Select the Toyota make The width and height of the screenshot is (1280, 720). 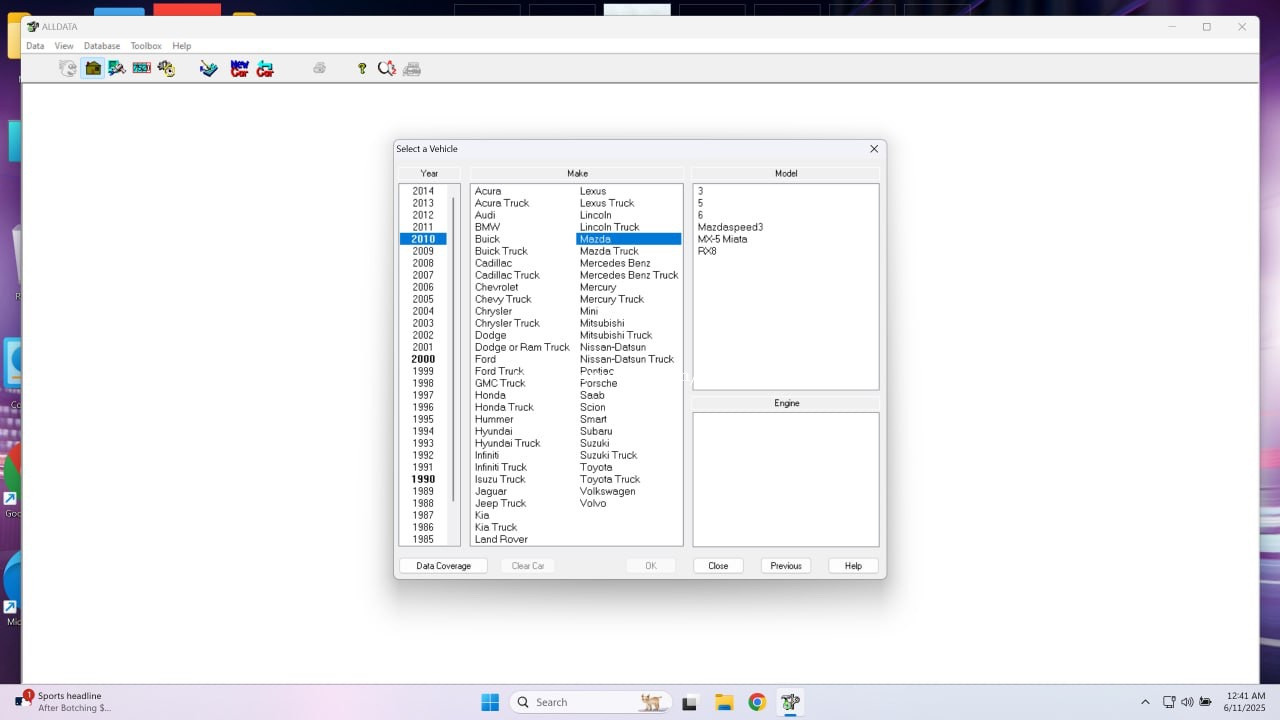(x=596, y=467)
